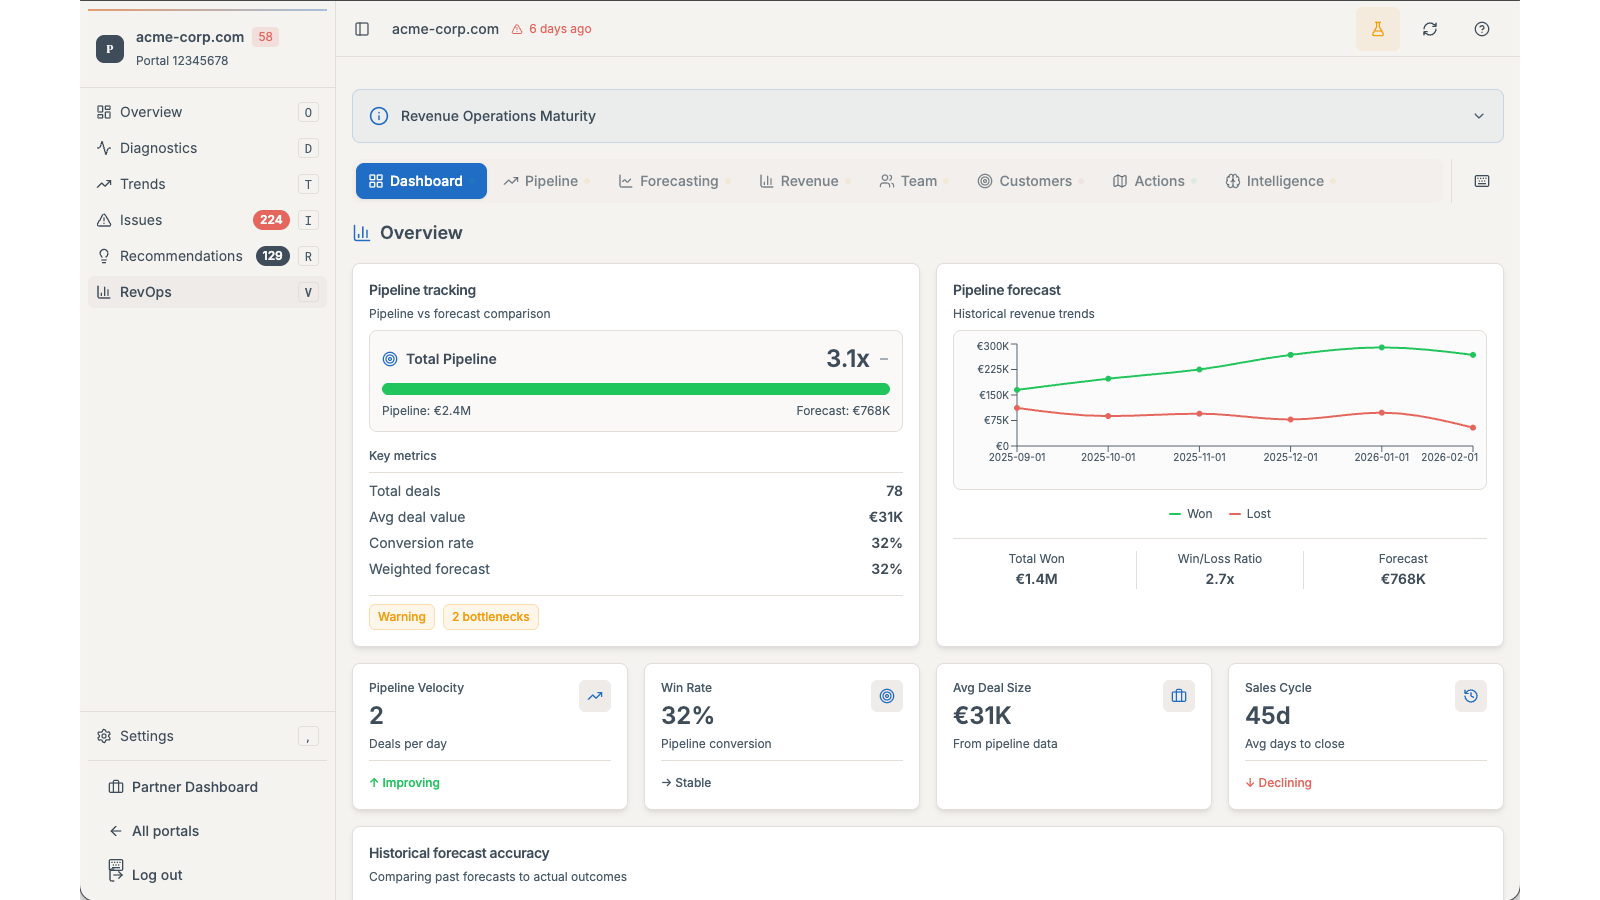Click the Overview heading chart icon
Viewport: 1600px width, 900px height.
362,233
